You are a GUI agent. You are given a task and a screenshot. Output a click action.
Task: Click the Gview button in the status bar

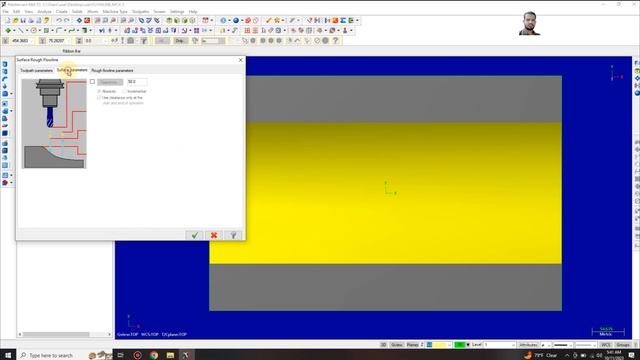396,345
